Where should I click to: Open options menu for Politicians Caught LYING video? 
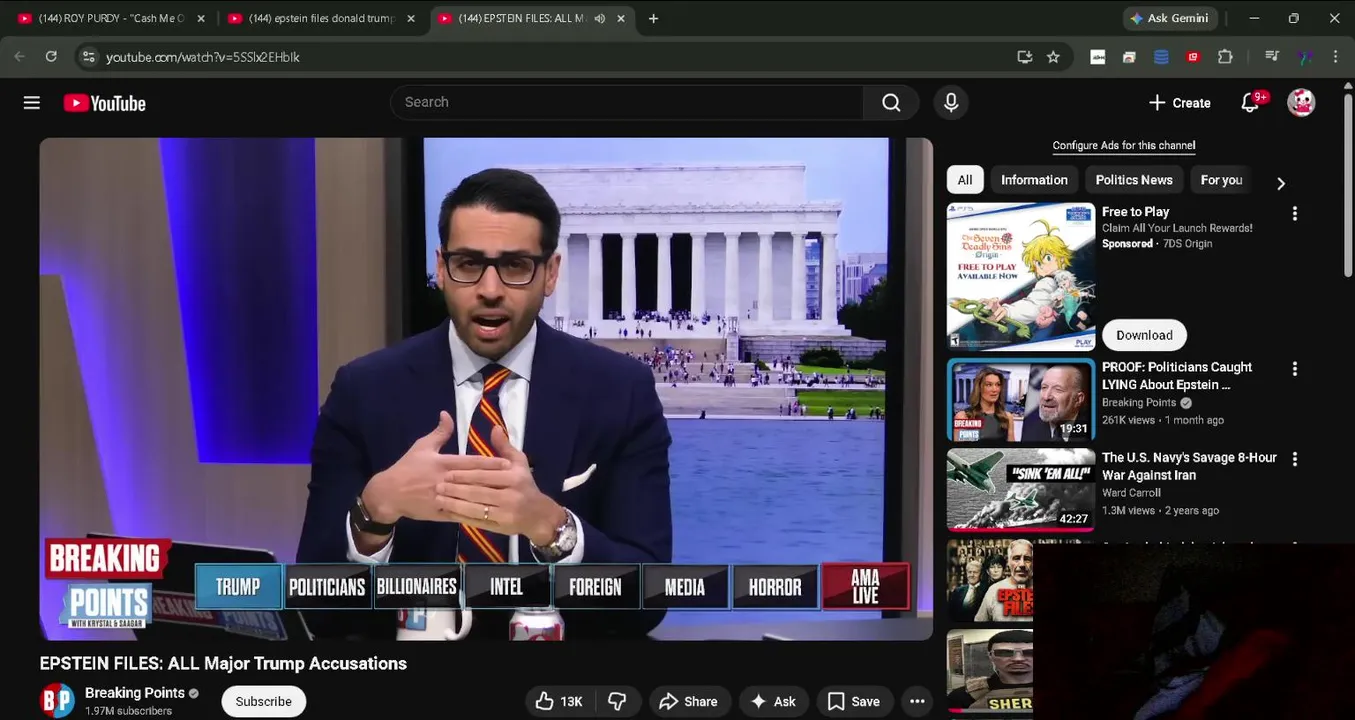[x=1295, y=369]
